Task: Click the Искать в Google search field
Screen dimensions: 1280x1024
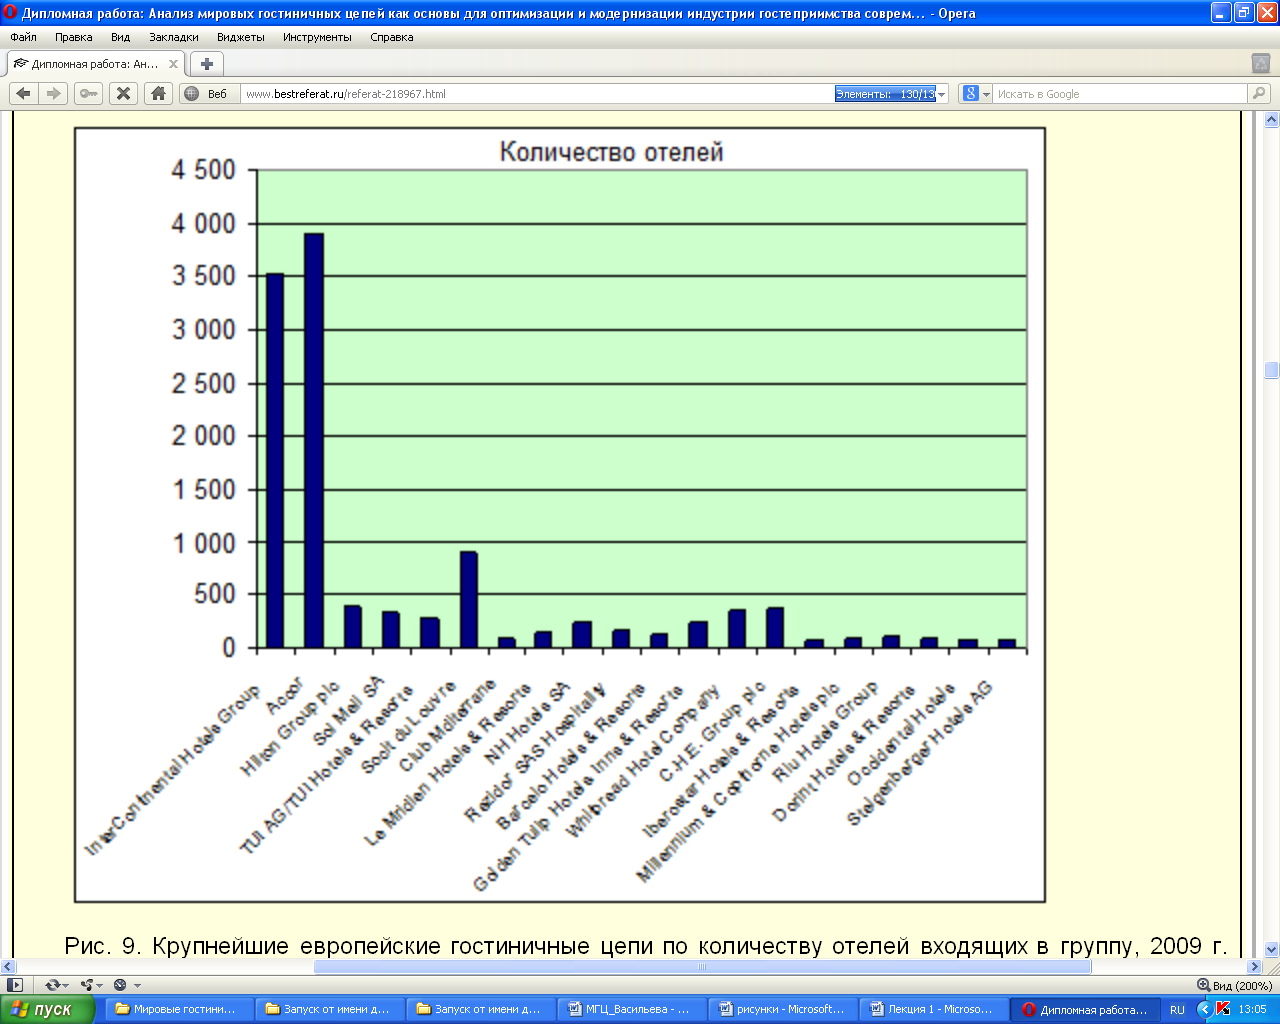Action: (x=1120, y=94)
